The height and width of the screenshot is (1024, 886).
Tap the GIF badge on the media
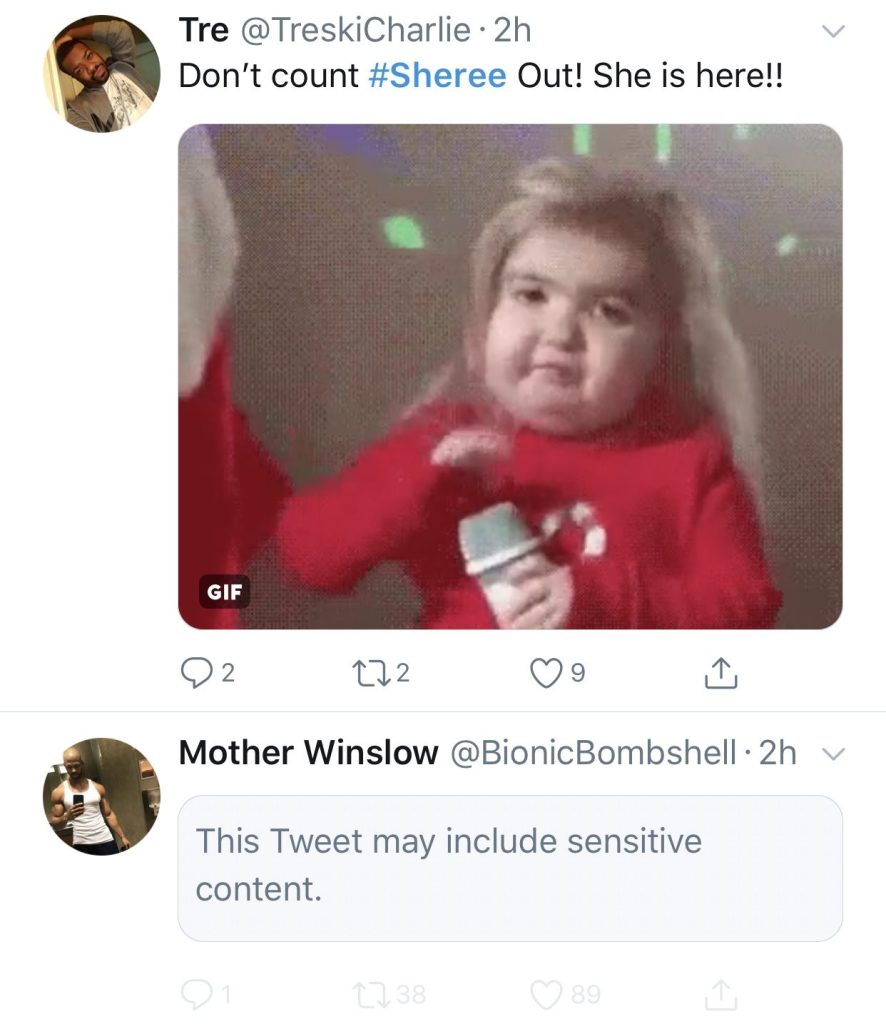pyautogui.click(x=224, y=592)
